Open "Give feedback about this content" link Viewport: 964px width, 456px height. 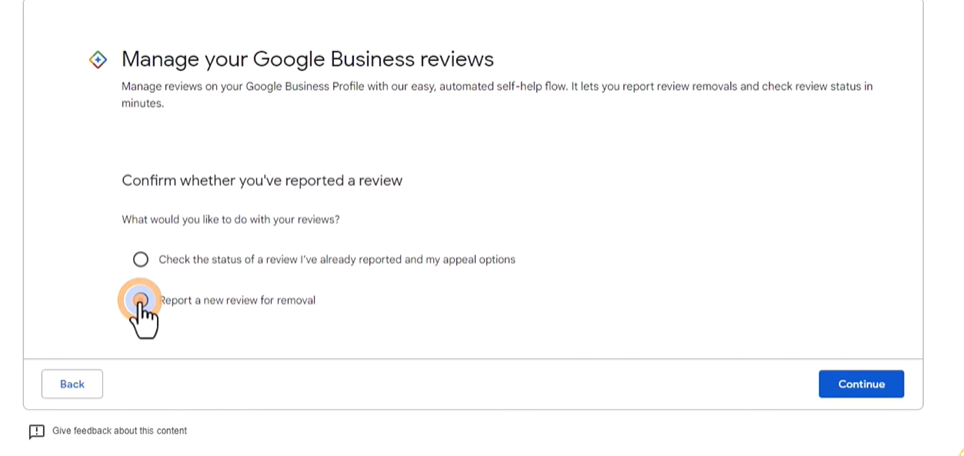(119, 431)
